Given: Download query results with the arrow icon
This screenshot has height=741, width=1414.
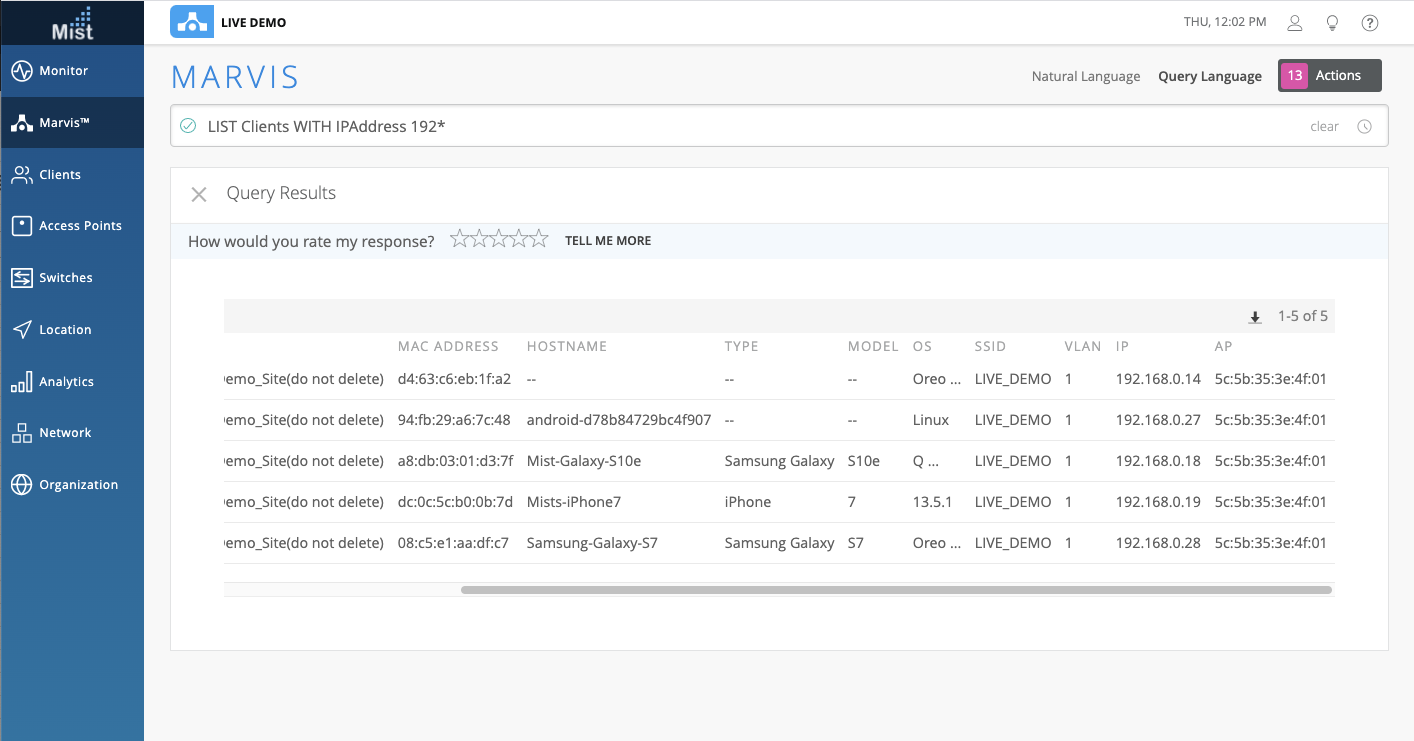Looking at the screenshot, I should click(1255, 318).
